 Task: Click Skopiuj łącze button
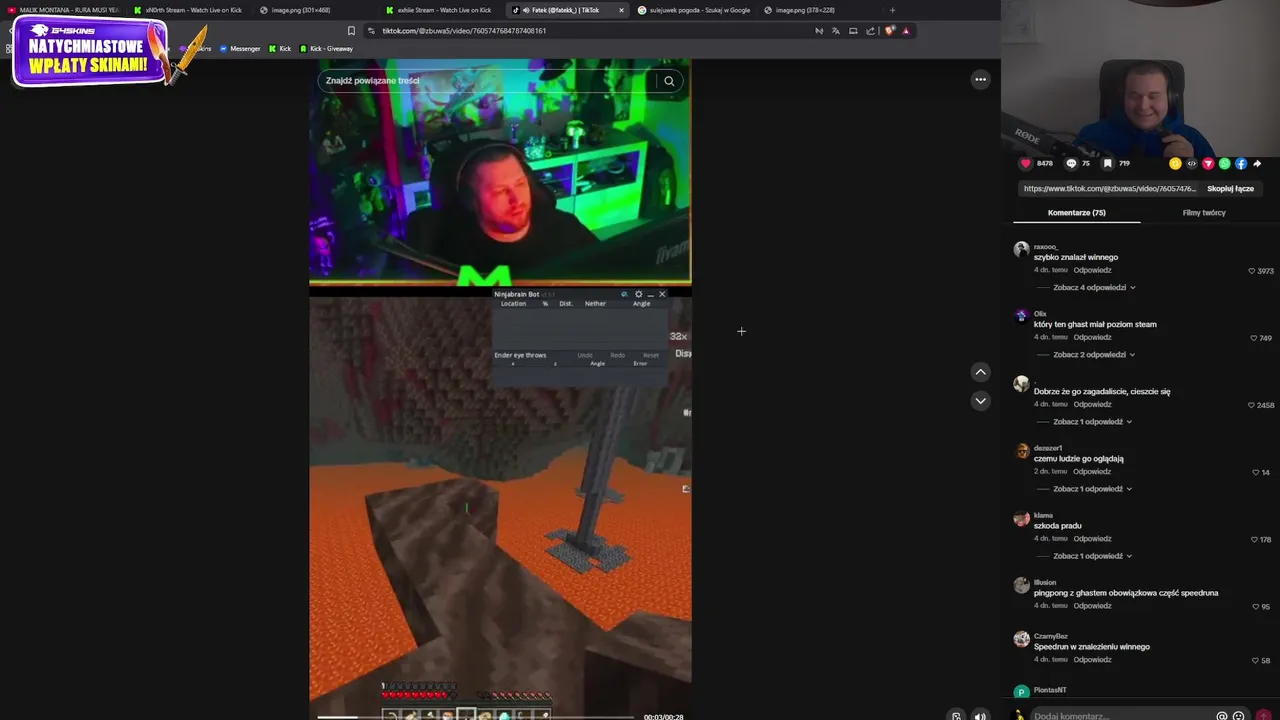click(1230, 189)
